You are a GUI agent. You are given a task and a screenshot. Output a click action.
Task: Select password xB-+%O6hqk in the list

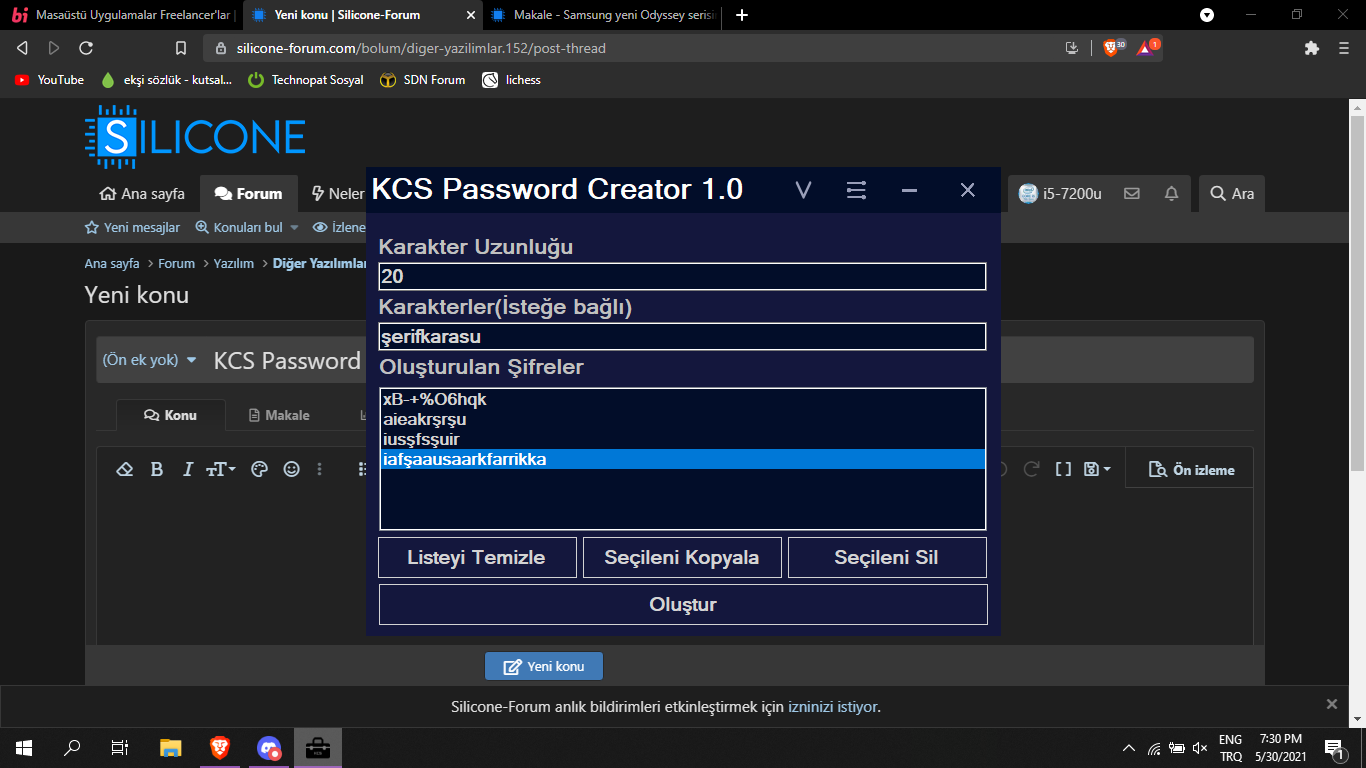click(683, 399)
